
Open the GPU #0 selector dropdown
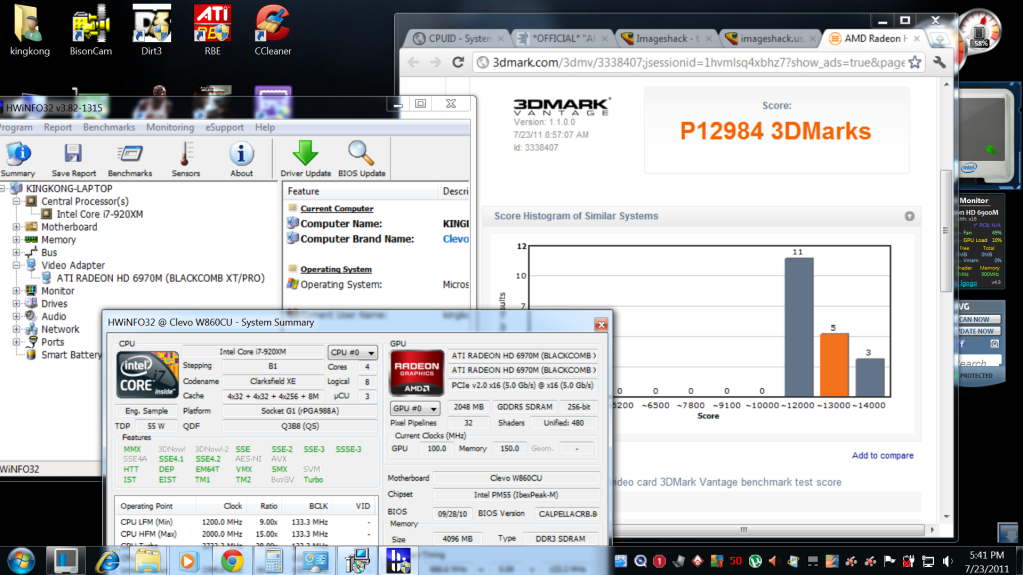coord(415,409)
